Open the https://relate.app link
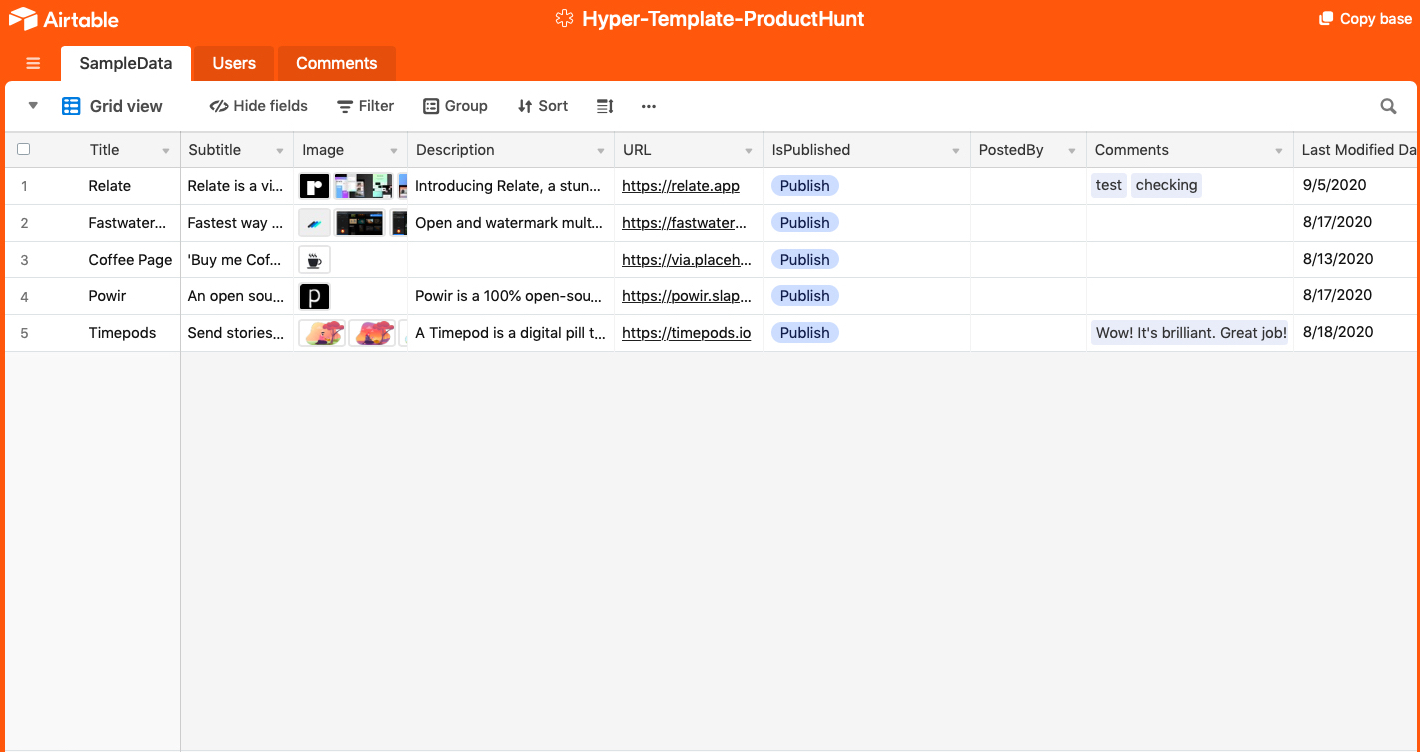This screenshot has height=752, width=1420. tap(681, 186)
